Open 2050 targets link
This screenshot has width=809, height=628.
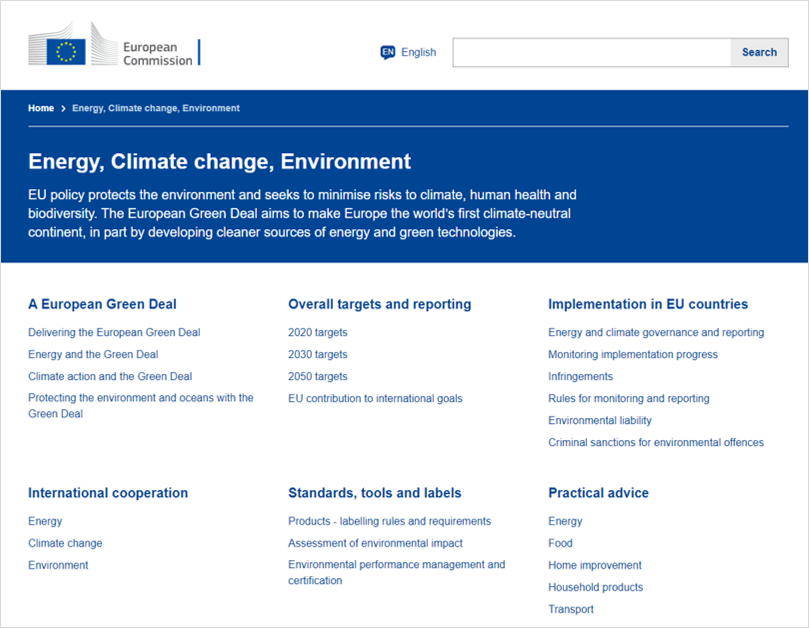coord(318,377)
